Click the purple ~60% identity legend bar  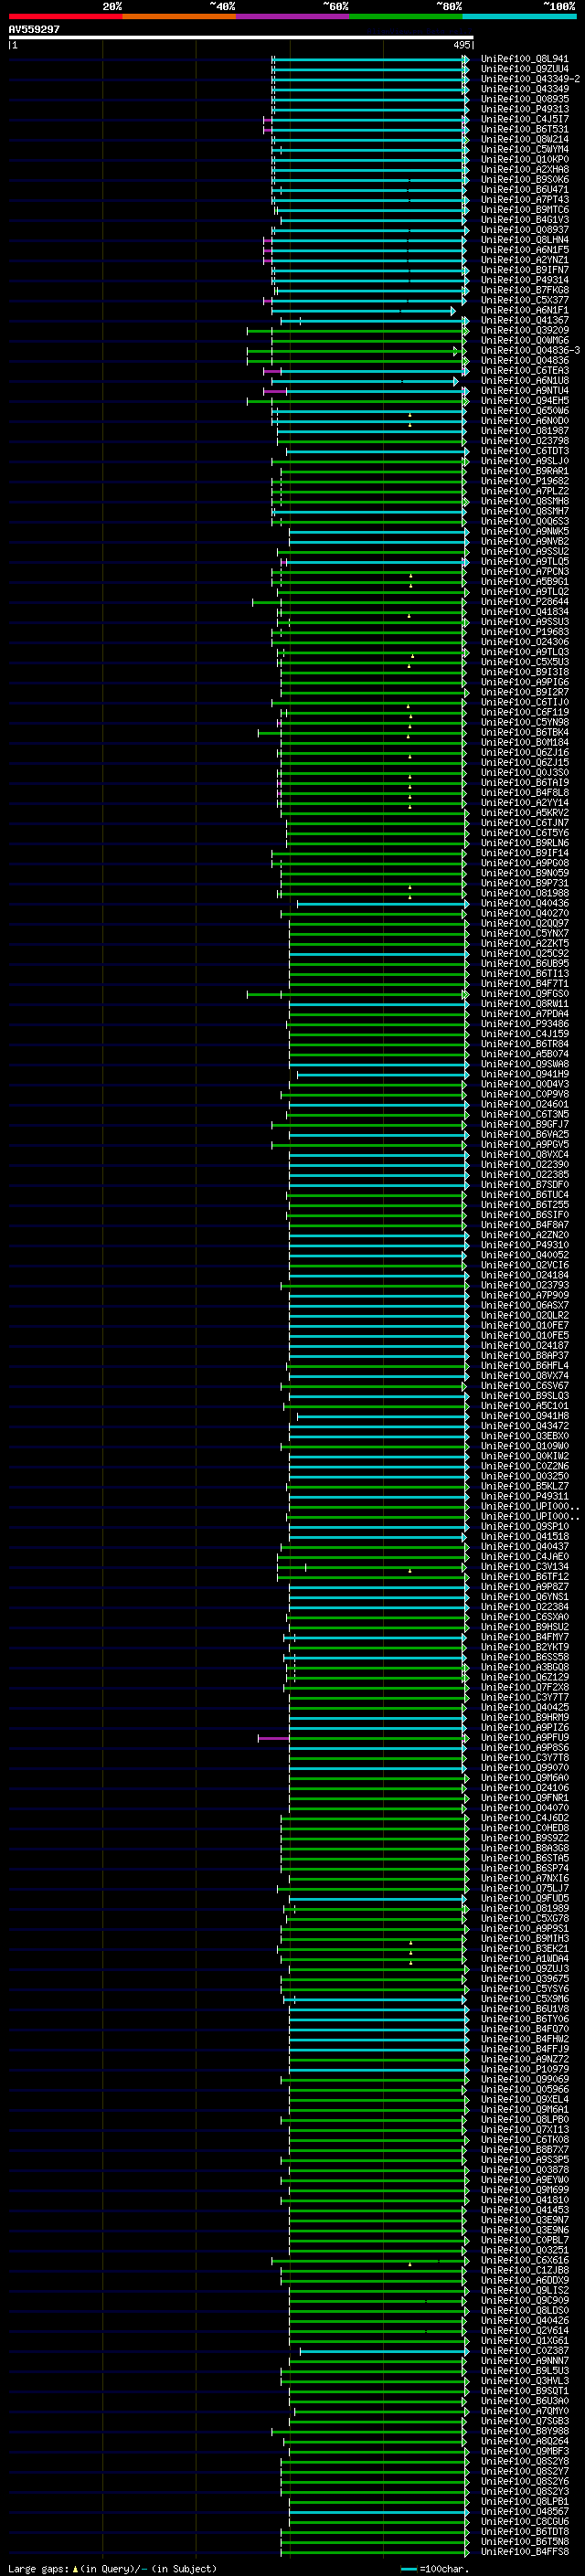click(x=293, y=16)
